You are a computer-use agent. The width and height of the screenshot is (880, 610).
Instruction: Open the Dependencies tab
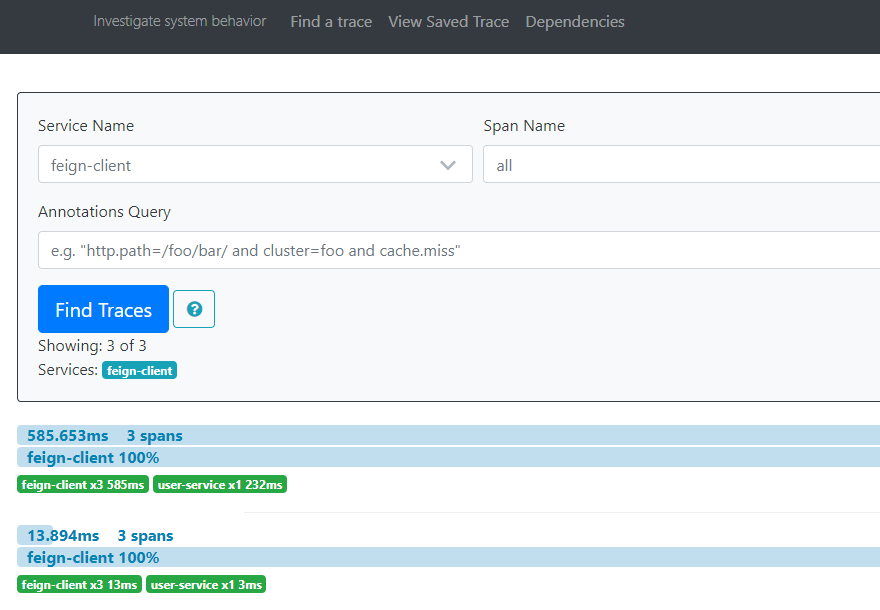(x=575, y=22)
